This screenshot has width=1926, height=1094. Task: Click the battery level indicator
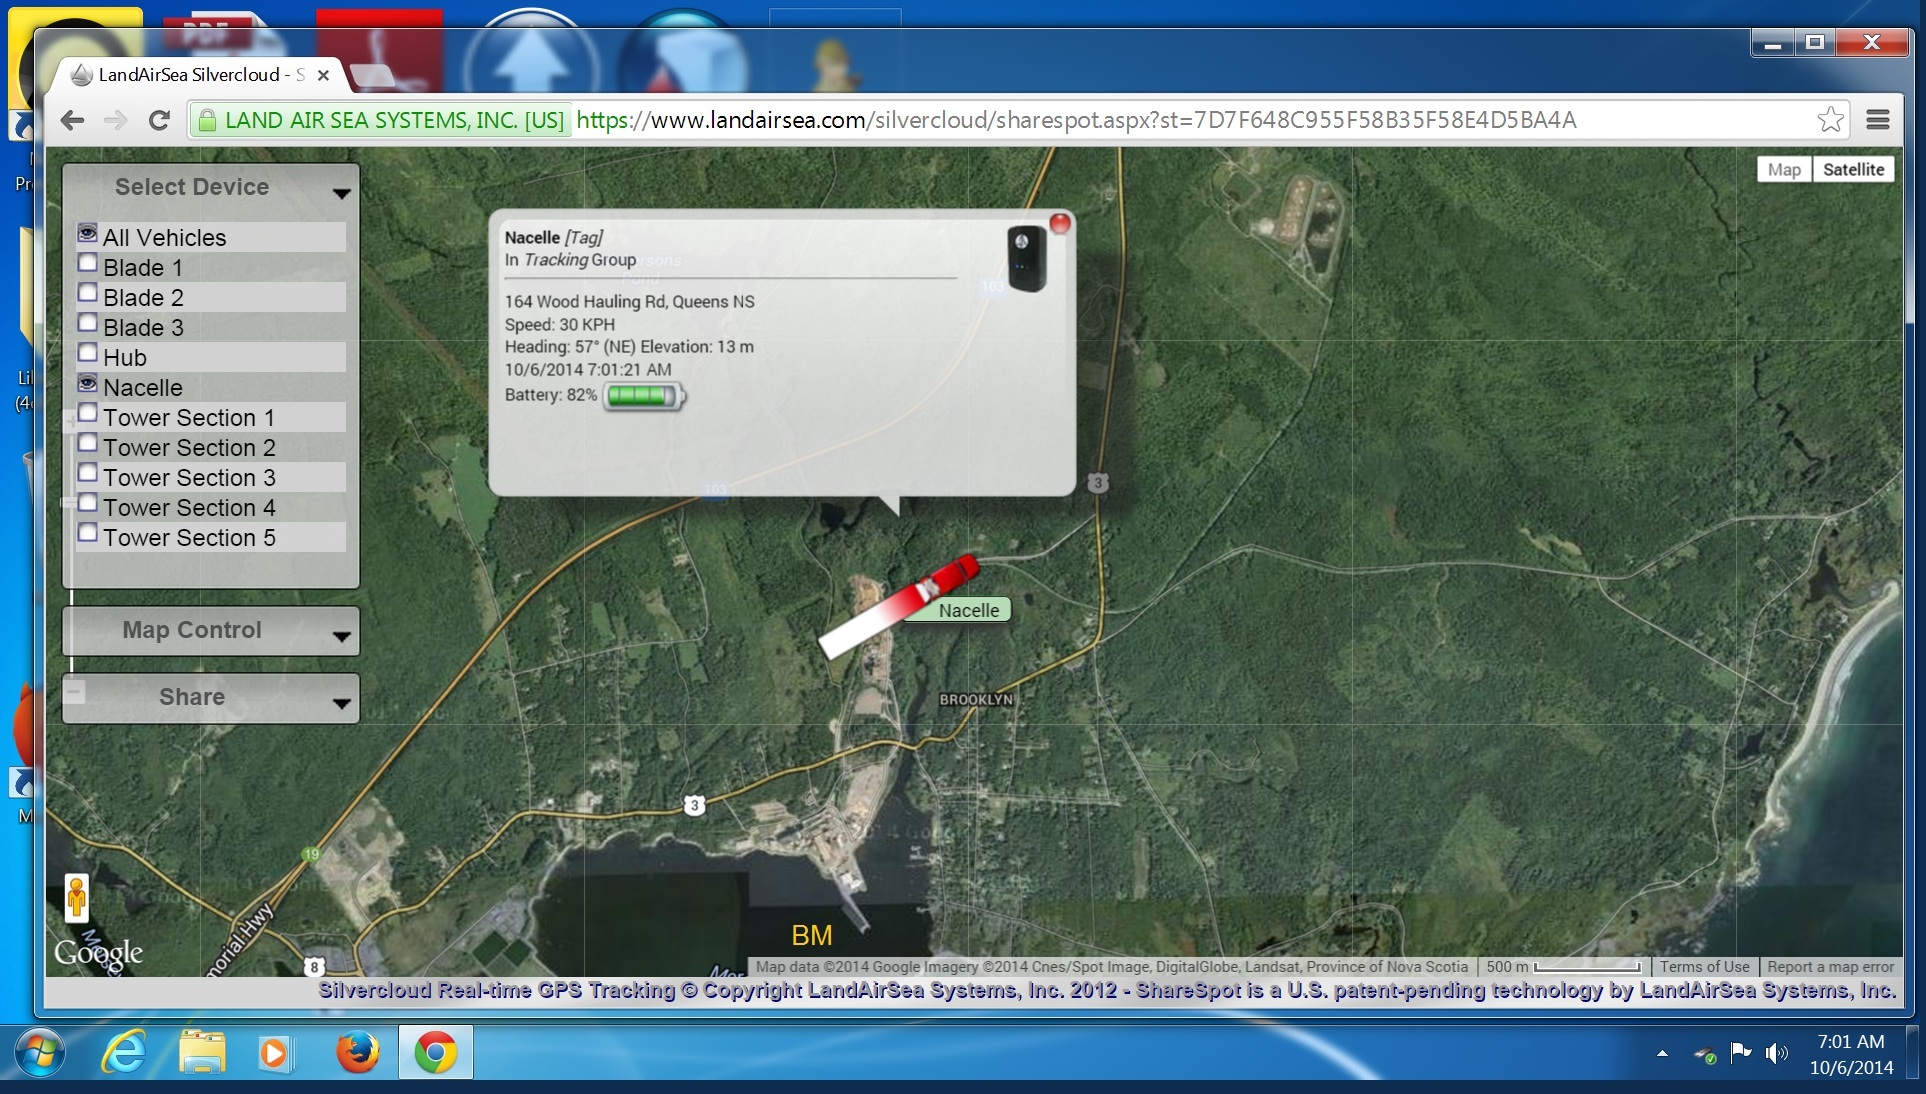643,395
